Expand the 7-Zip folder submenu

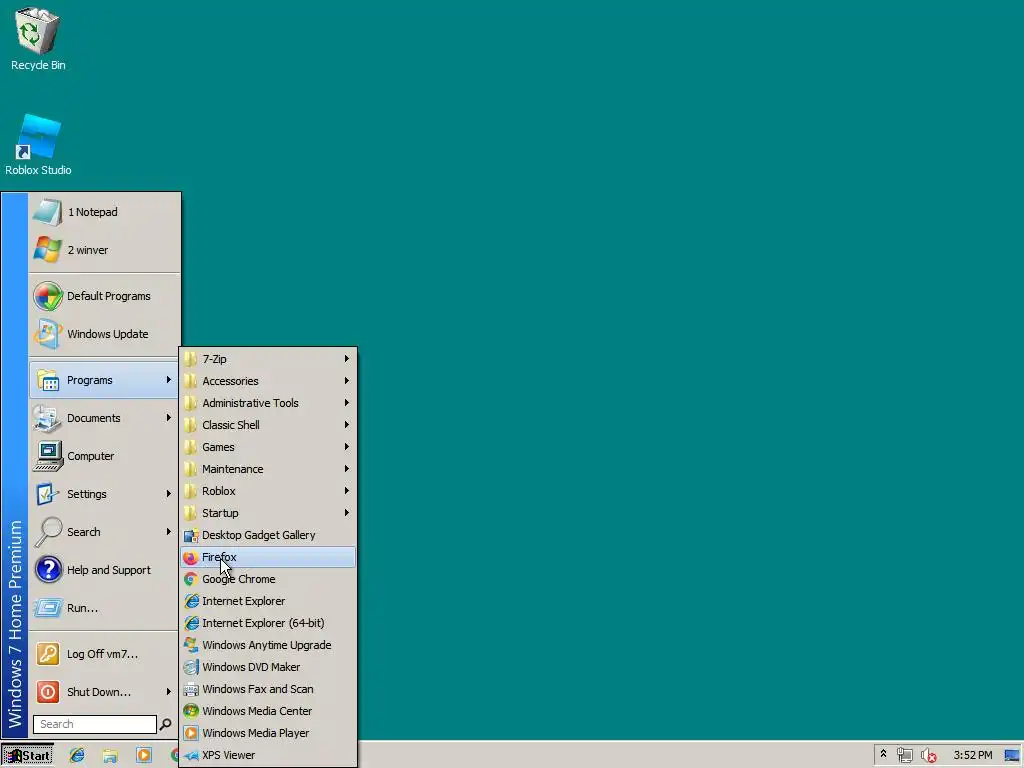point(268,359)
